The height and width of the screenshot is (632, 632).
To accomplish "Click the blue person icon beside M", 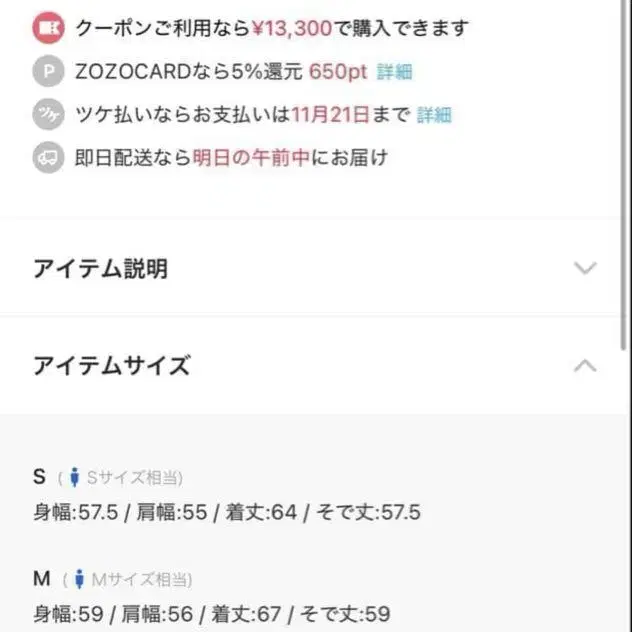I will (79, 579).
